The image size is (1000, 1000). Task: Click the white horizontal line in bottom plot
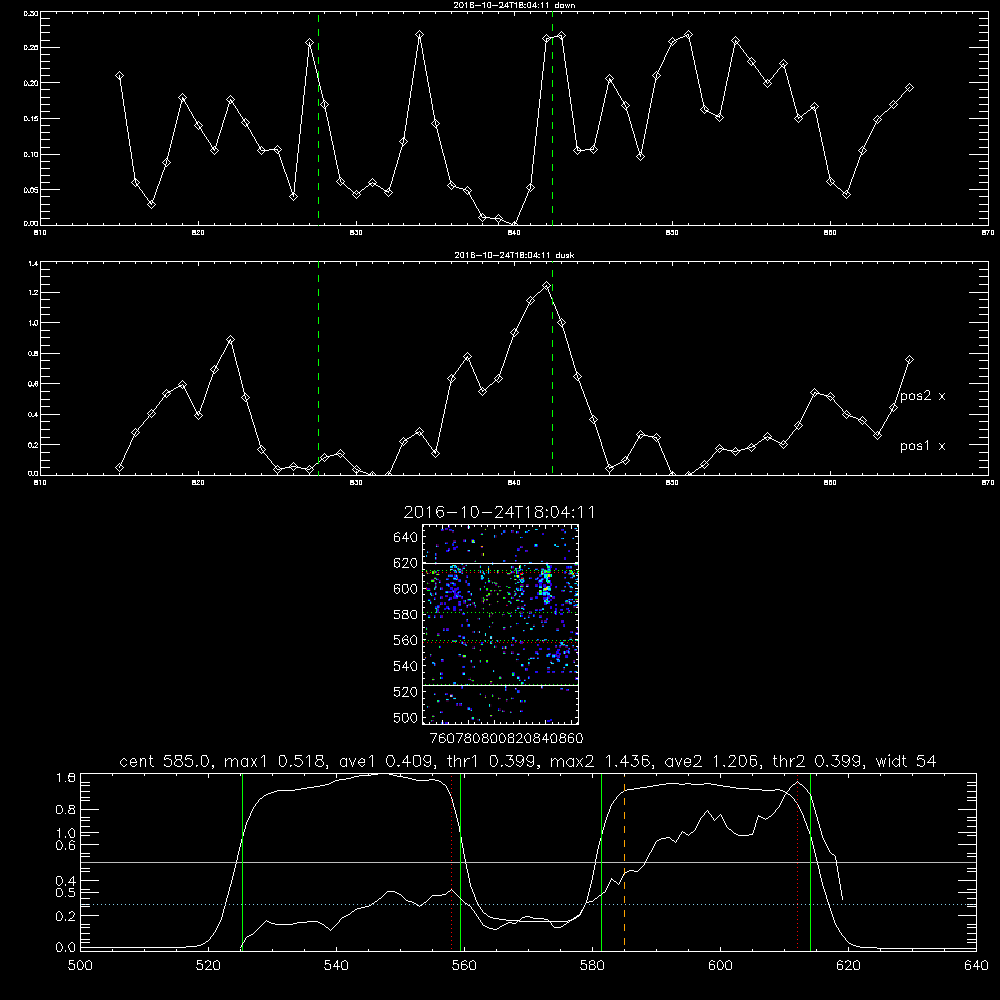pyautogui.click(x=528, y=862)
